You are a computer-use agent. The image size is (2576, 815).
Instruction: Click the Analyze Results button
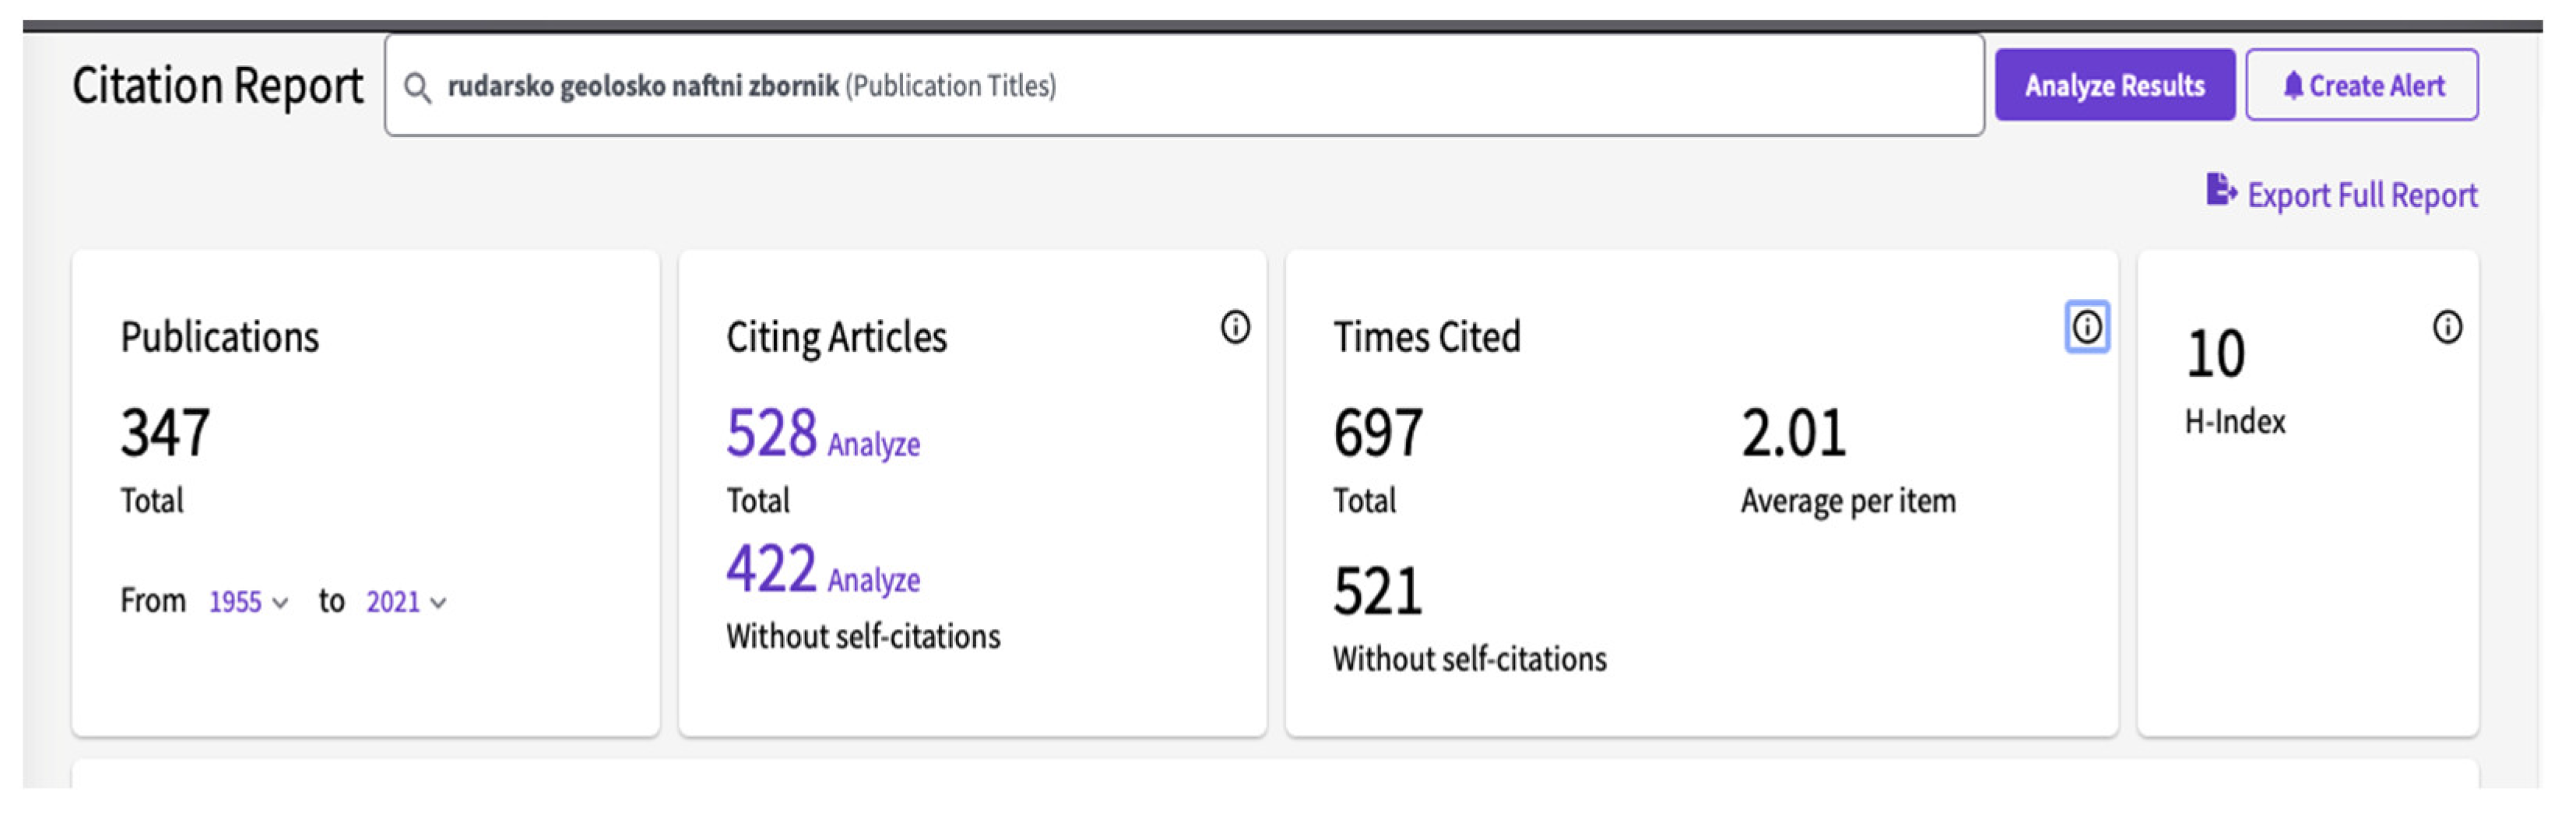[2114, 86]
